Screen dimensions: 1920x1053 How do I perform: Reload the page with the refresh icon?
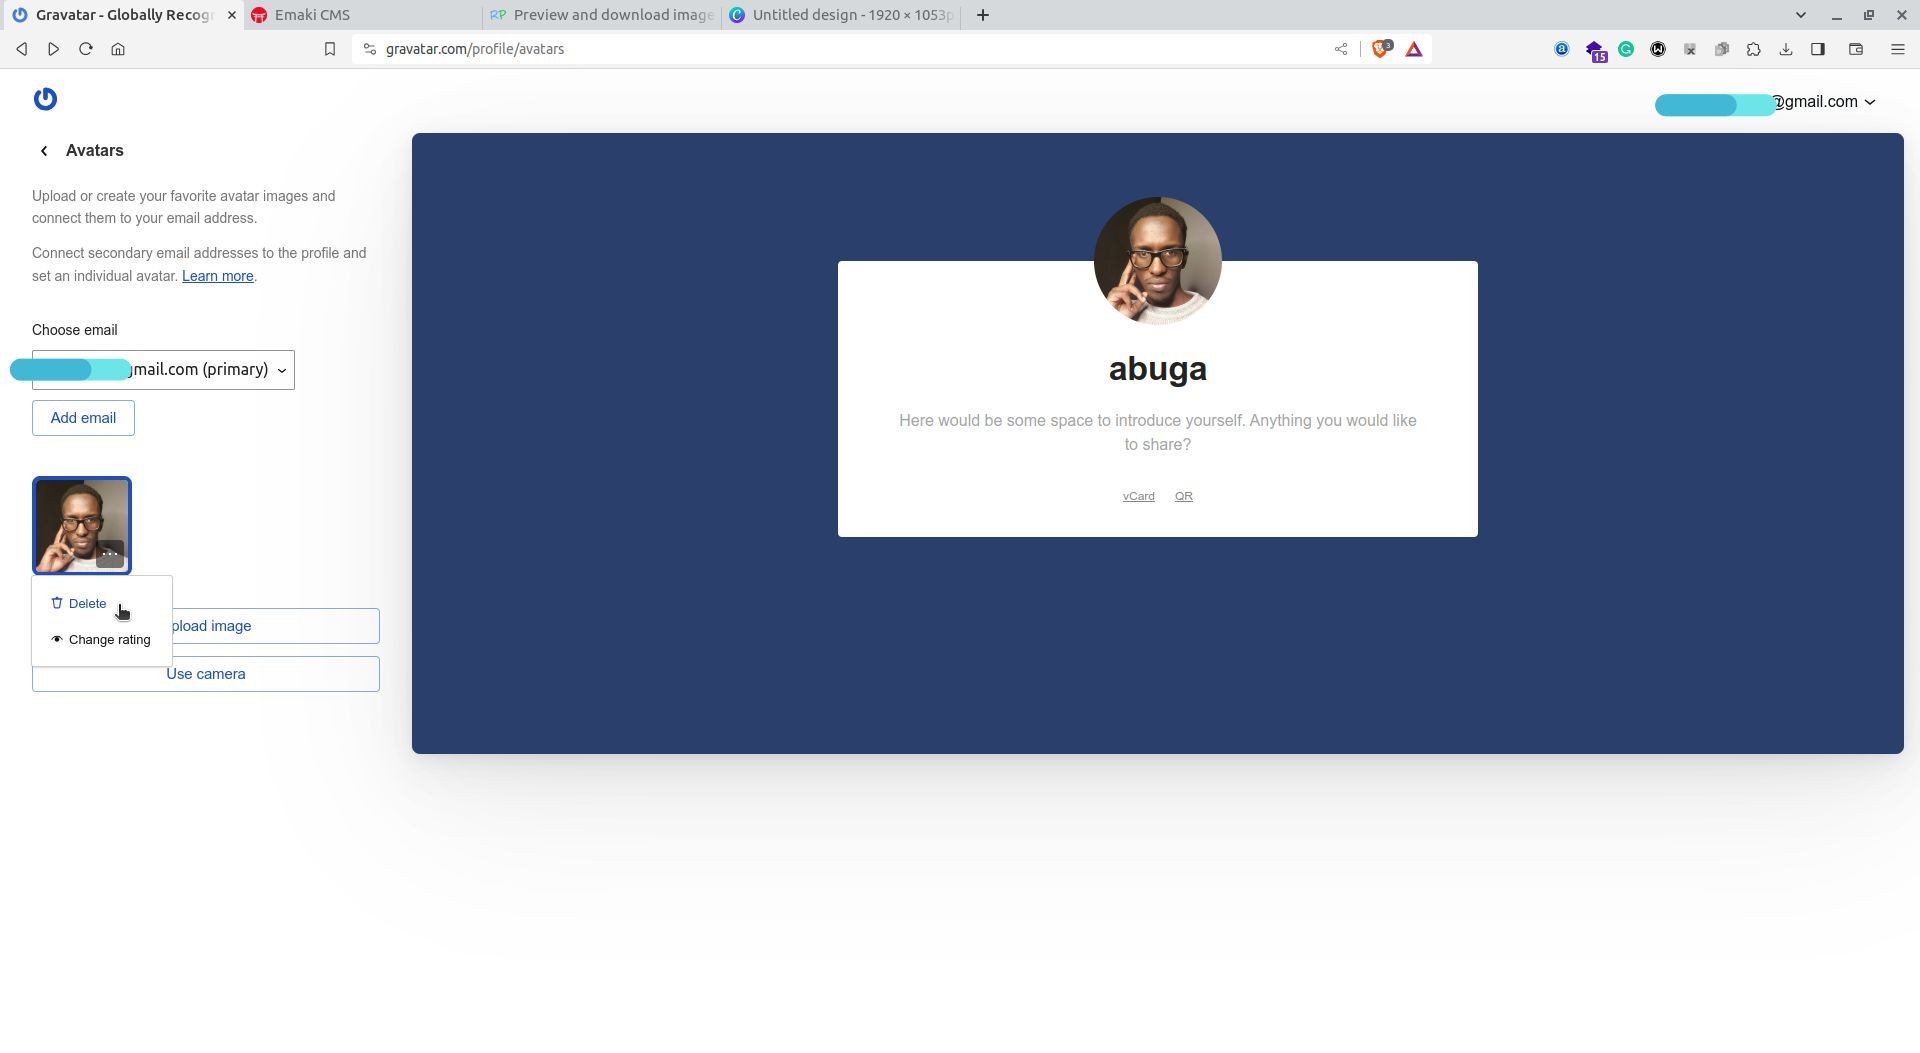pos(86,49)
